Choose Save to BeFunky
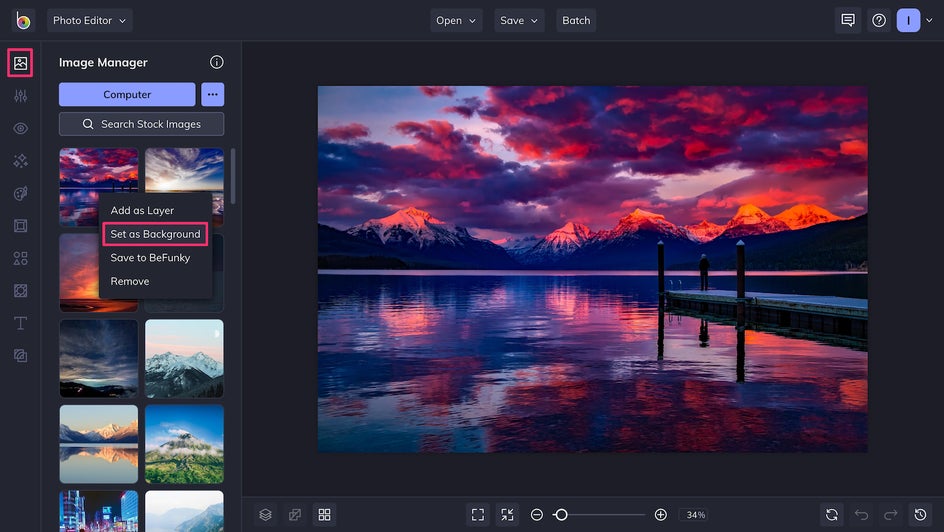This screenshot has width=944, height=532. [x=151, y=258]
